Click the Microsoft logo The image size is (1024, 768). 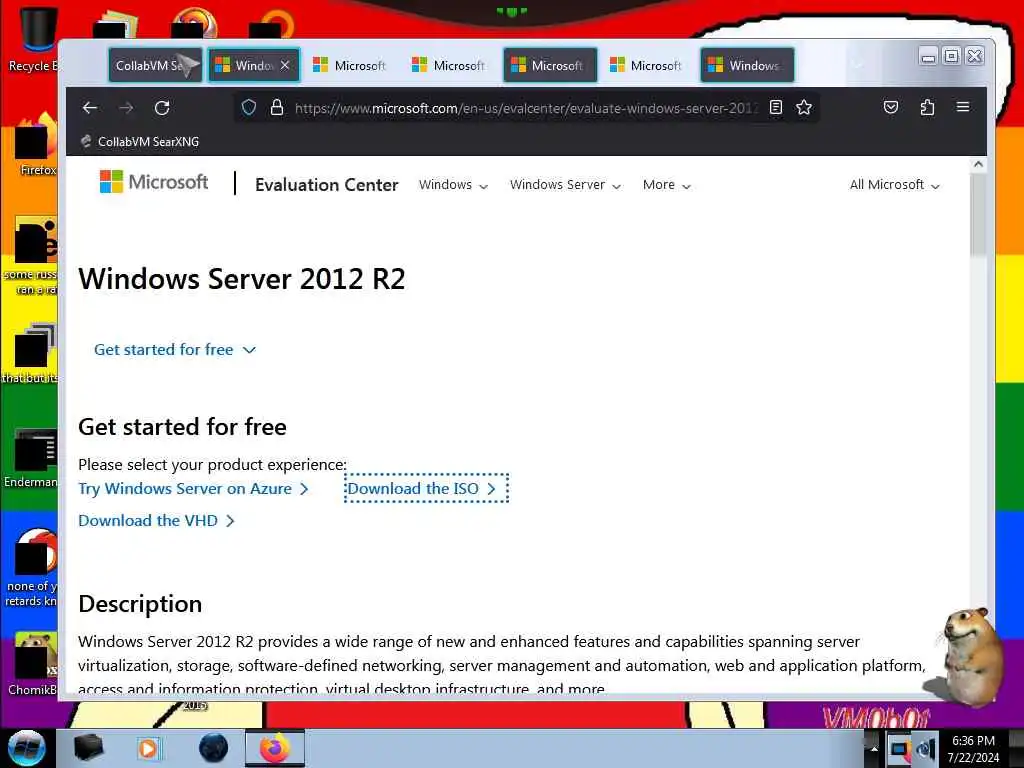(153, 182)
